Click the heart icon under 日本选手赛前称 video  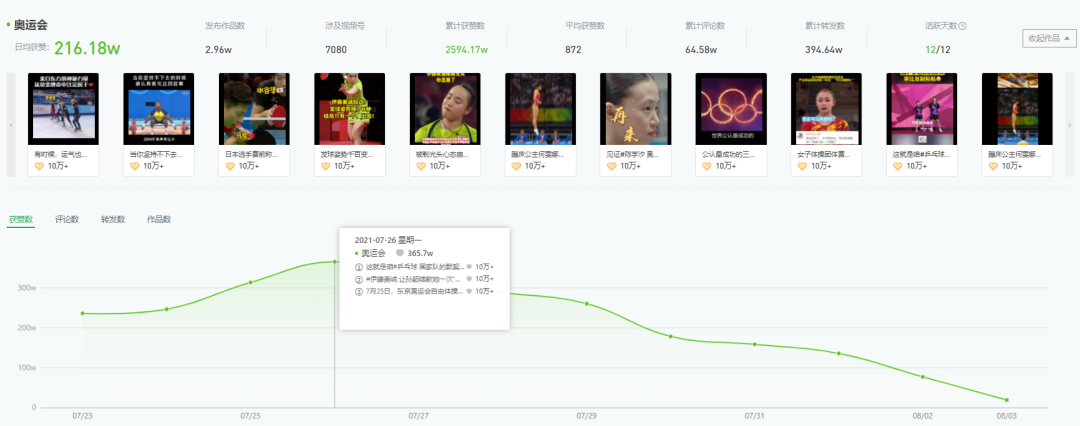(230, 166)
